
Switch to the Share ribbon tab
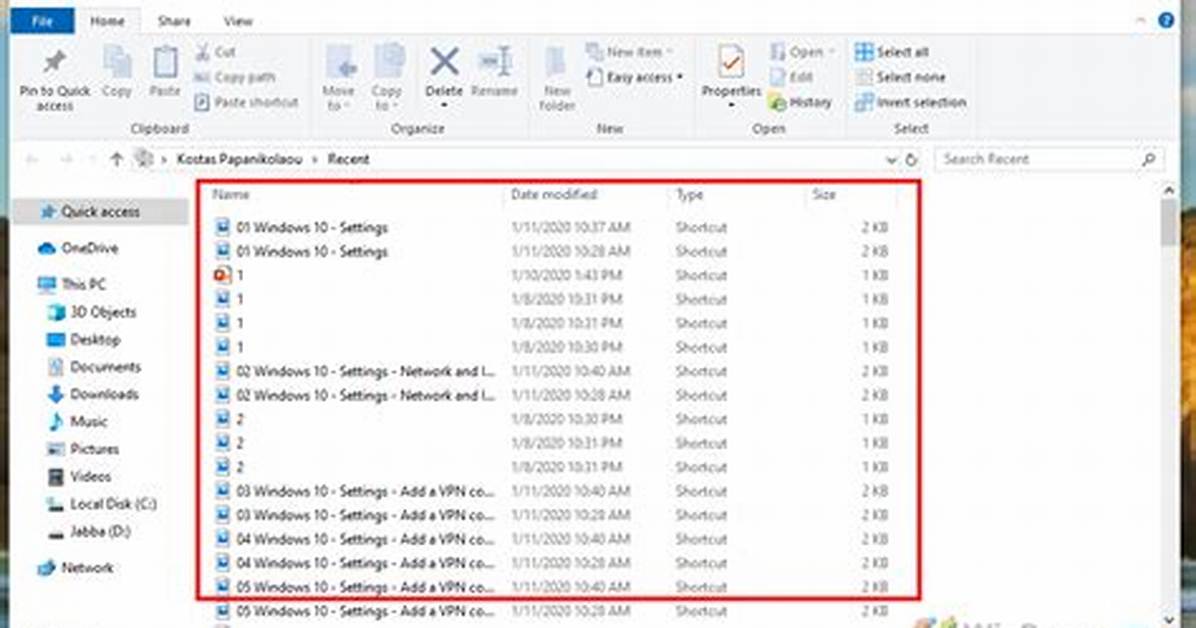click(174, 21)
